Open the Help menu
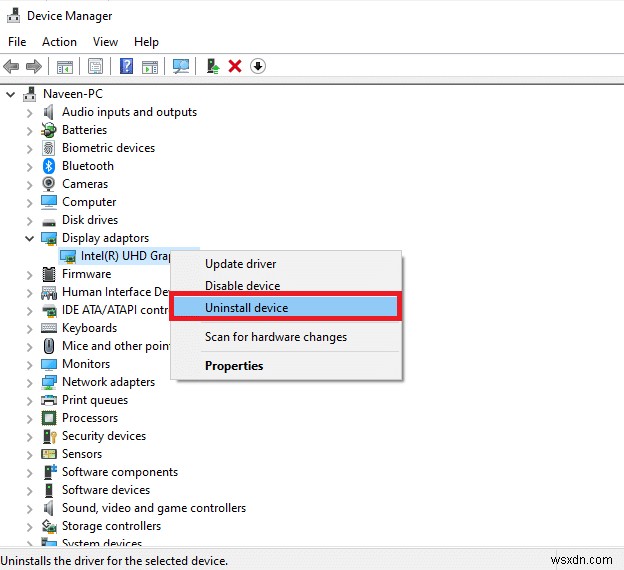The image size is (624, 570). pyautogui.click(x=146, y=42)
